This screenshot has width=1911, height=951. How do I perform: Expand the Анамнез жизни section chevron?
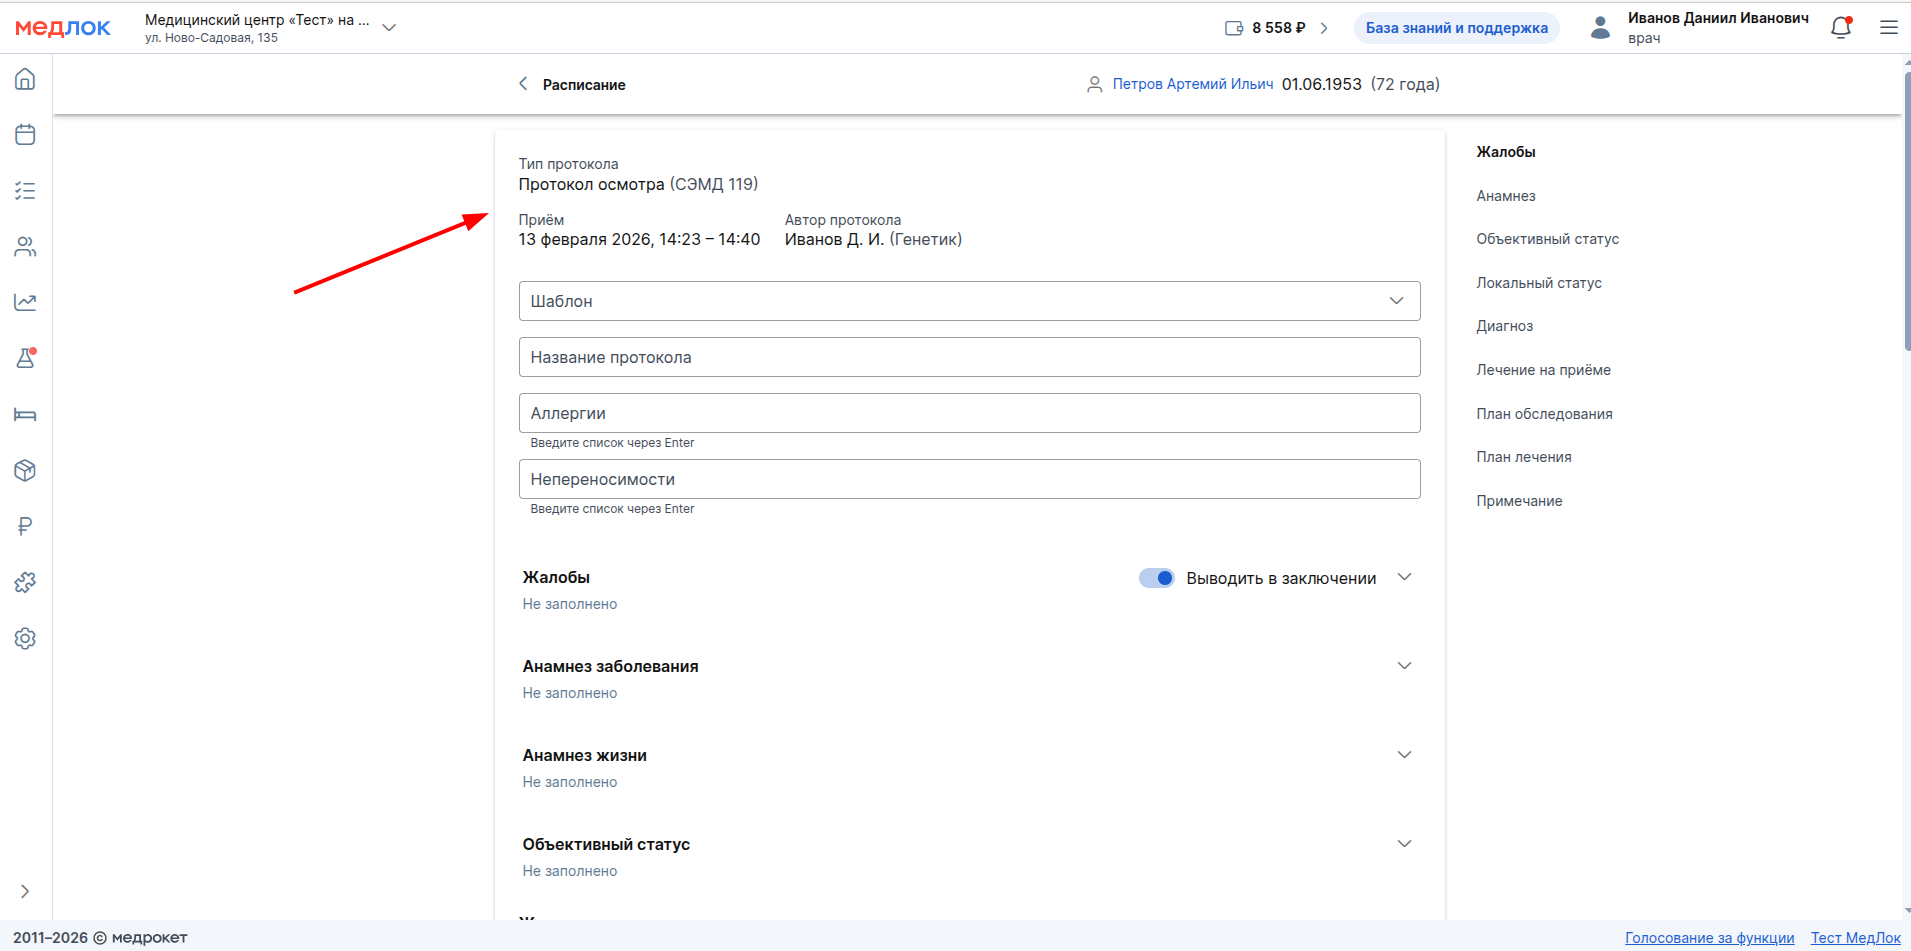[x=1404, y=755]
